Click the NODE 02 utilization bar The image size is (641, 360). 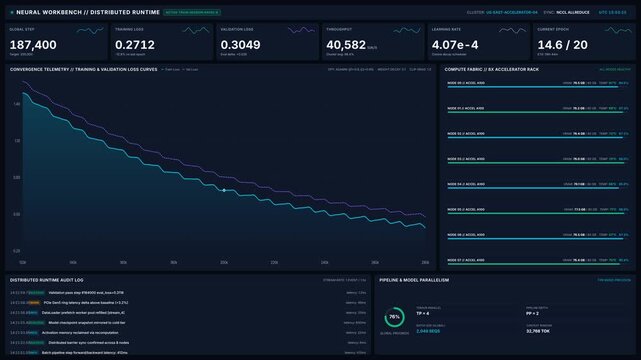click(538, 138)
